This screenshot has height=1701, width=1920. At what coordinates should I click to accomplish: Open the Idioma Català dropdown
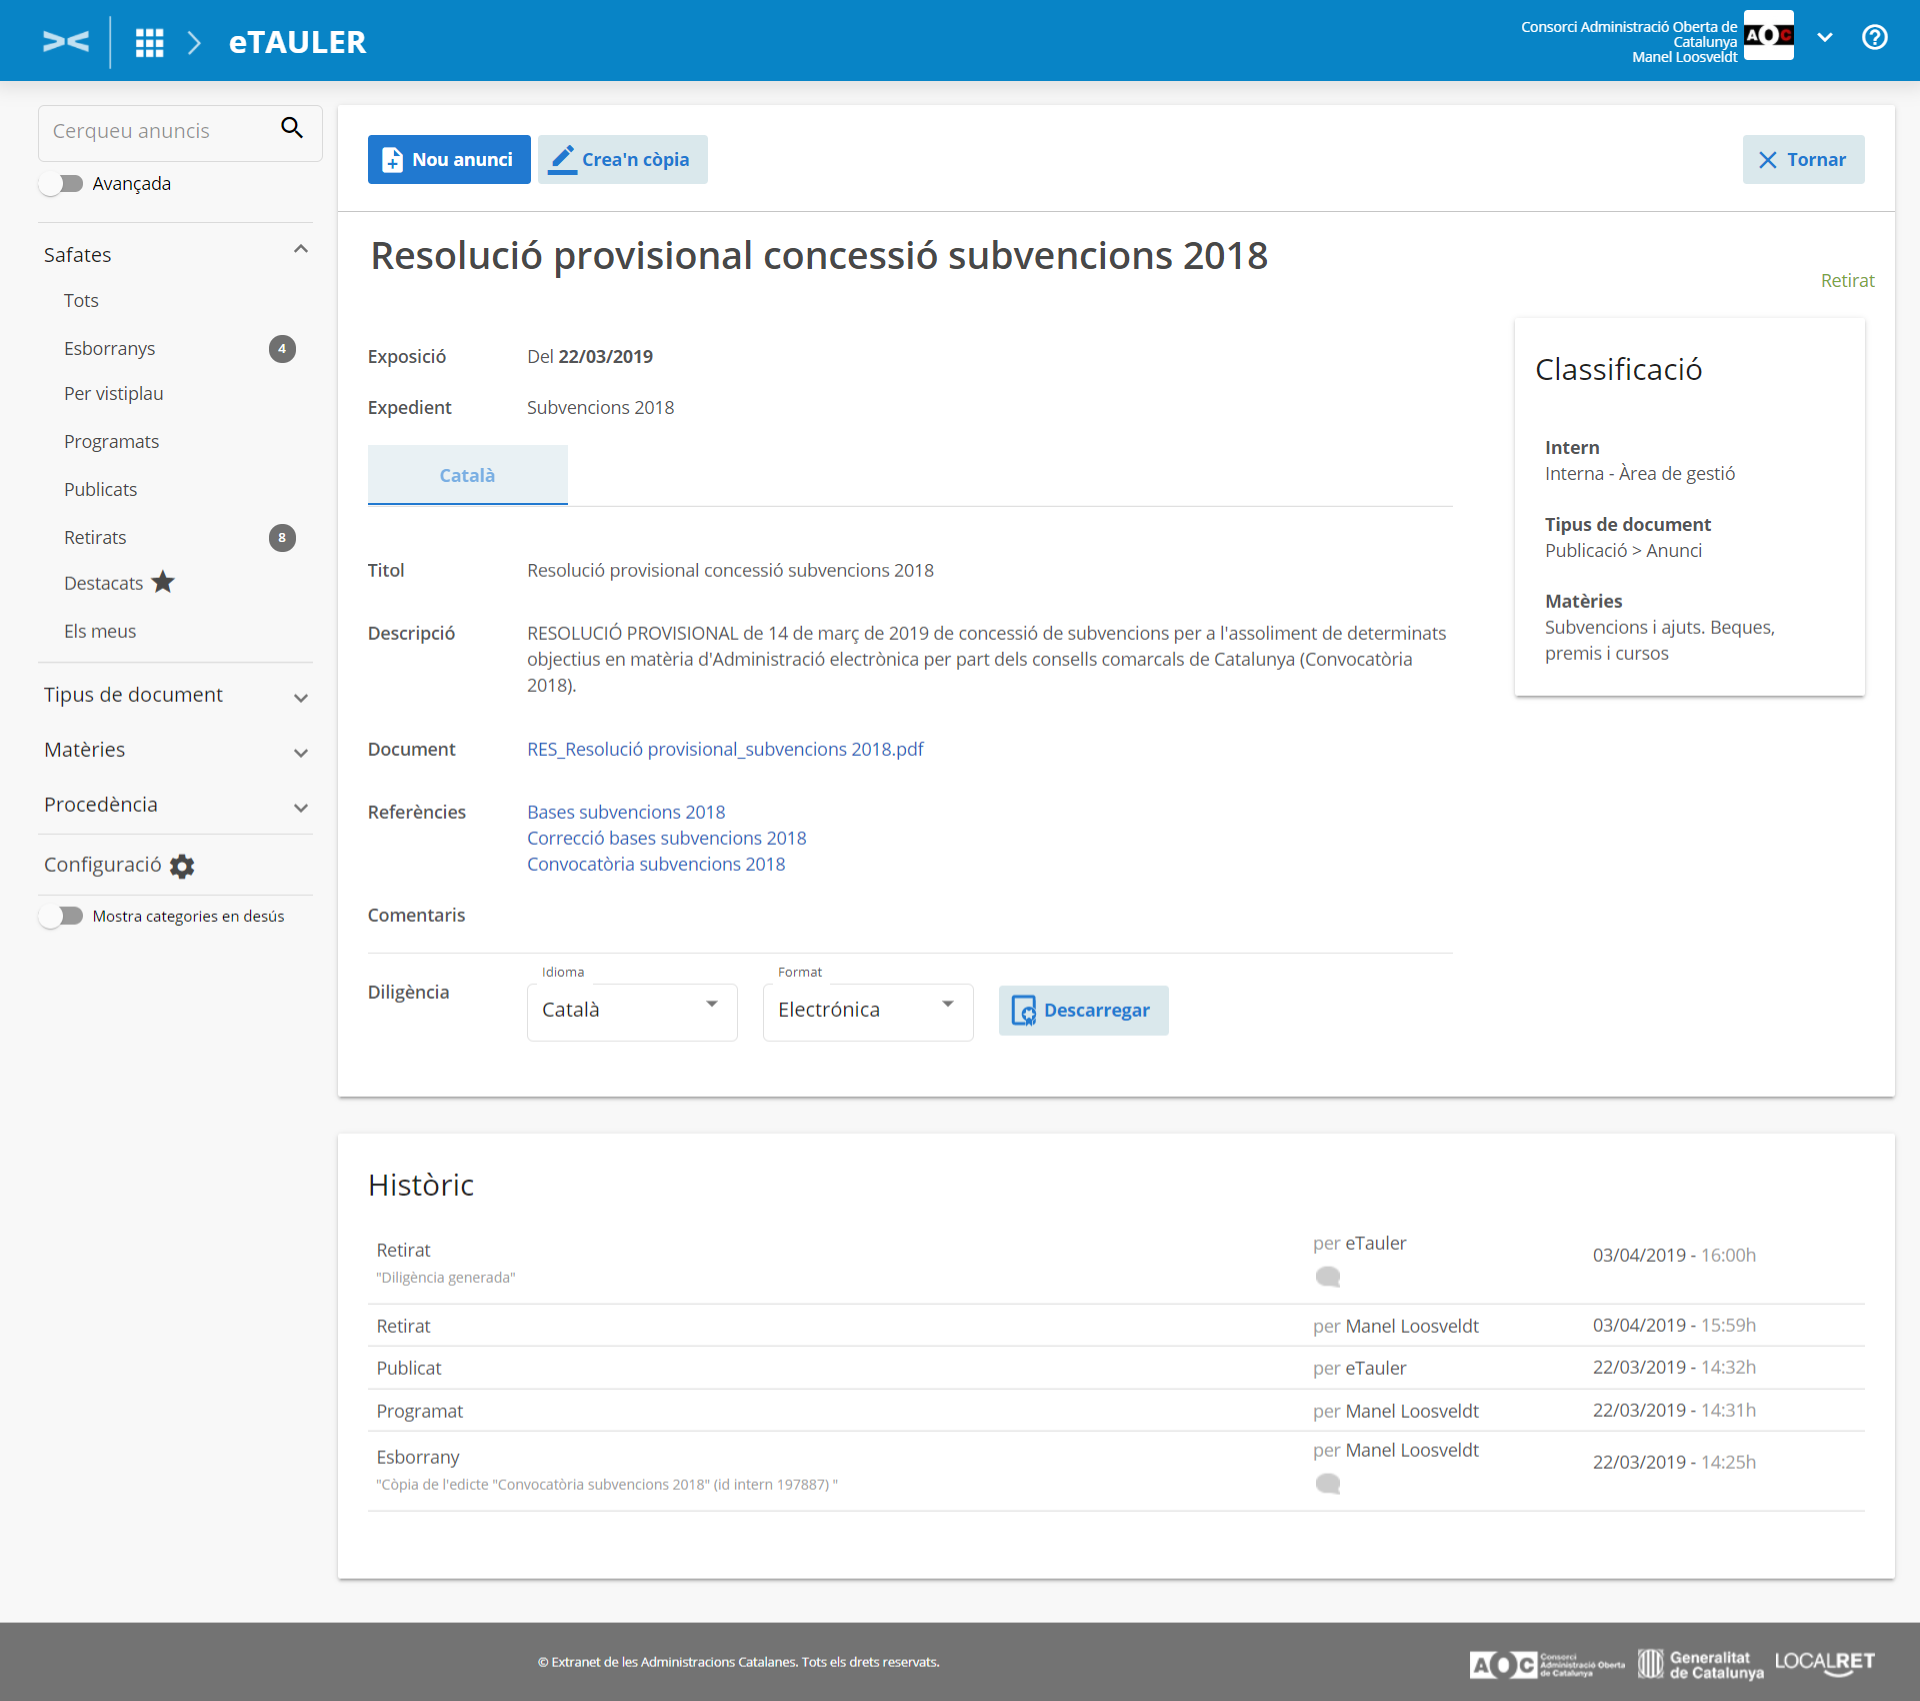[x=632, y=1011]
